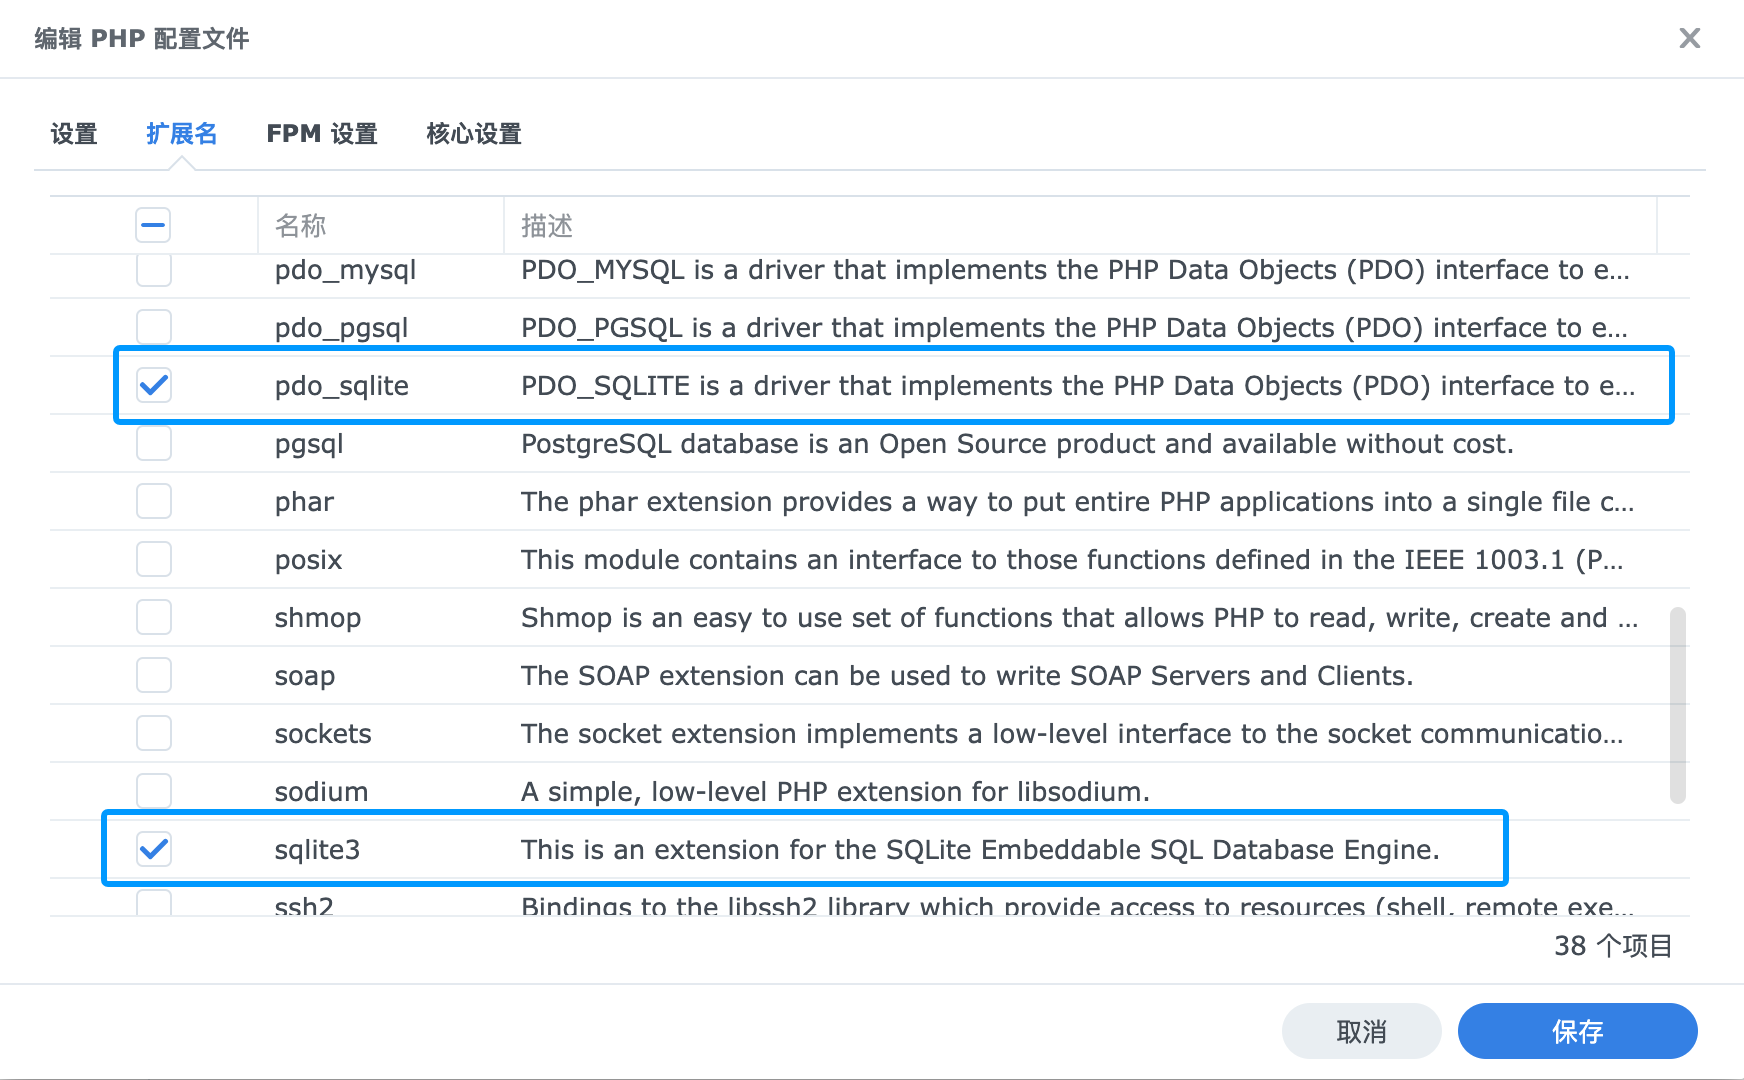
Task: Uncheck the pdo_sqlite extension
Action: point(154,385)
